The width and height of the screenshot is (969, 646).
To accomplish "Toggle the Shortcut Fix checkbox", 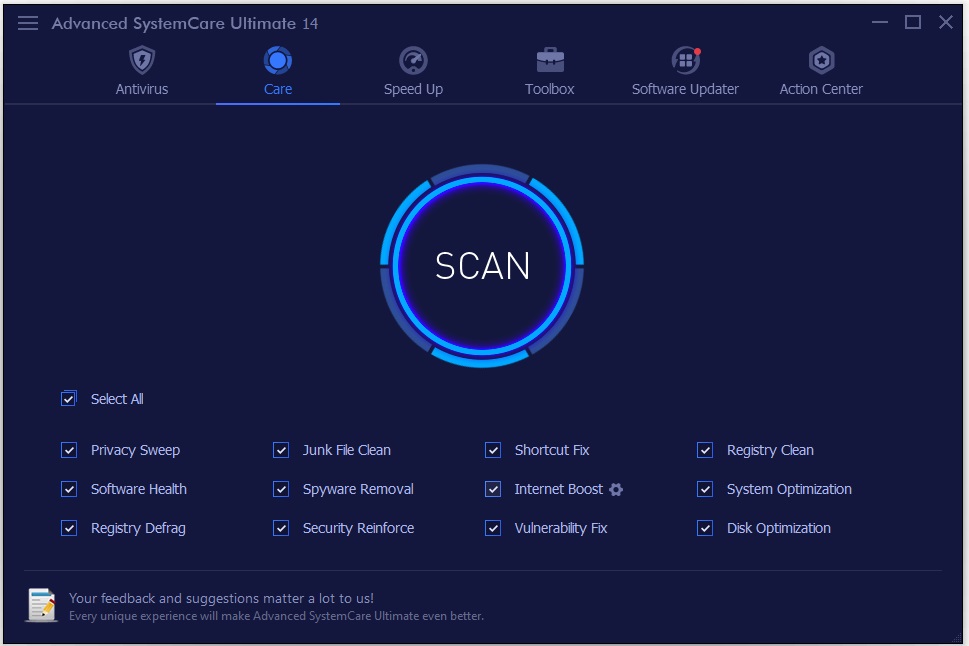I will [x=493, y=450].
